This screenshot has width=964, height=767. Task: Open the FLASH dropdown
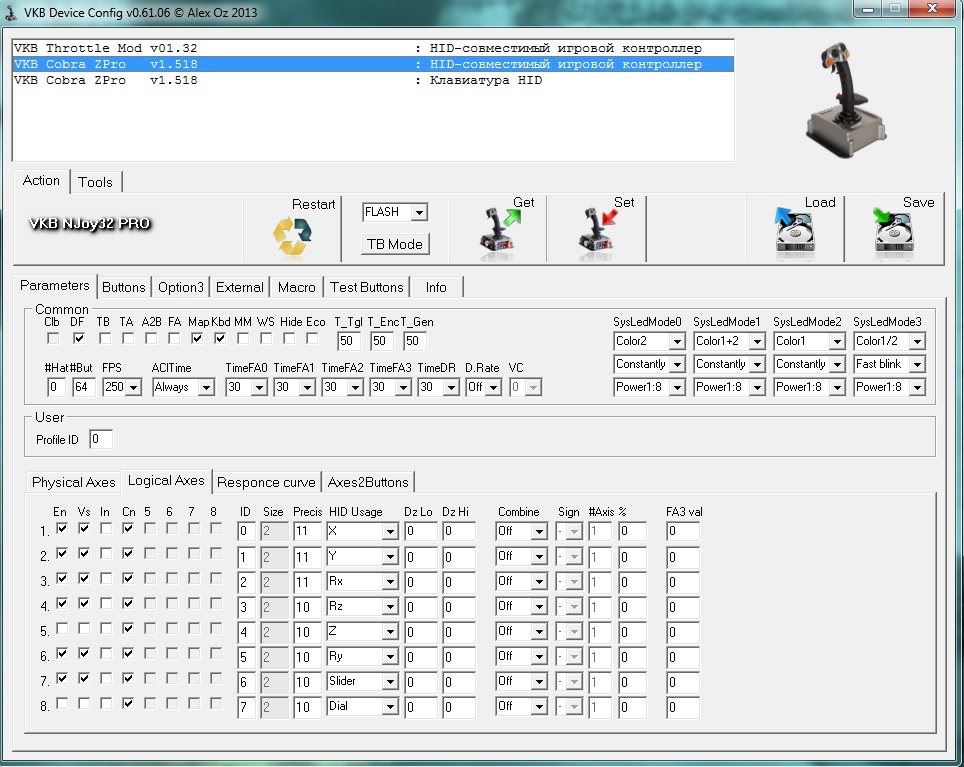(x=419, y=212)
